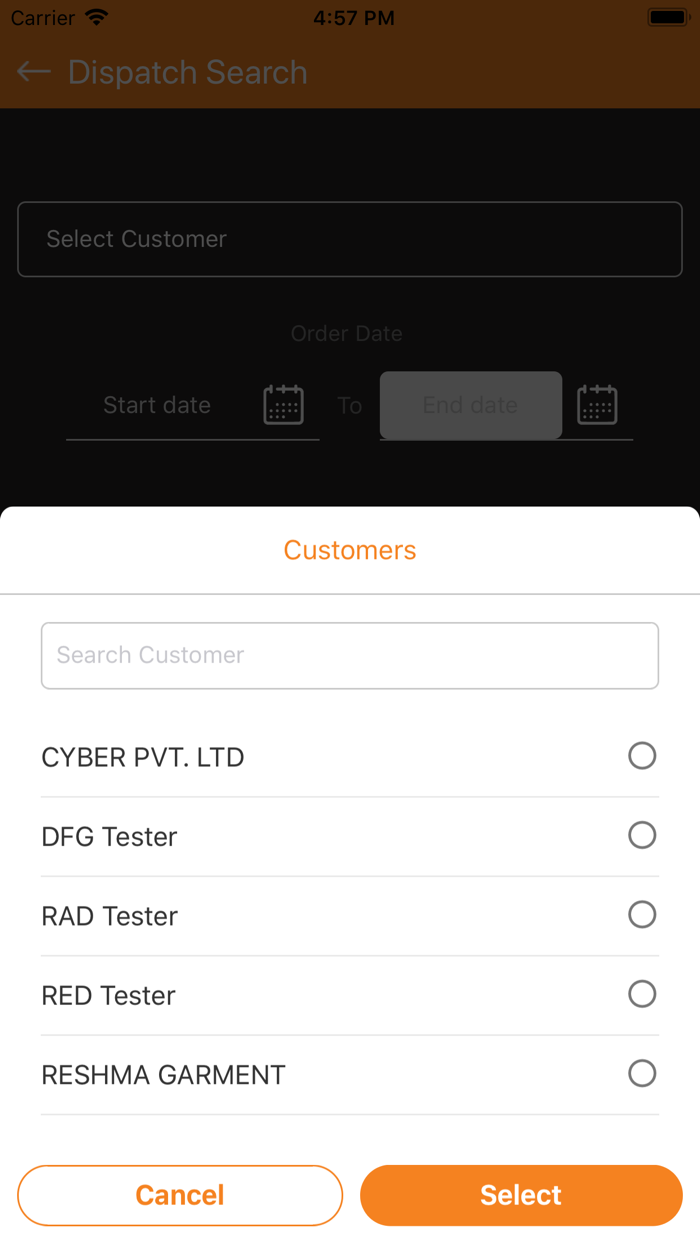Open the start date calendar icon
The width and height of the screenshot is (700, 1244).
click(x=283, y=405)
